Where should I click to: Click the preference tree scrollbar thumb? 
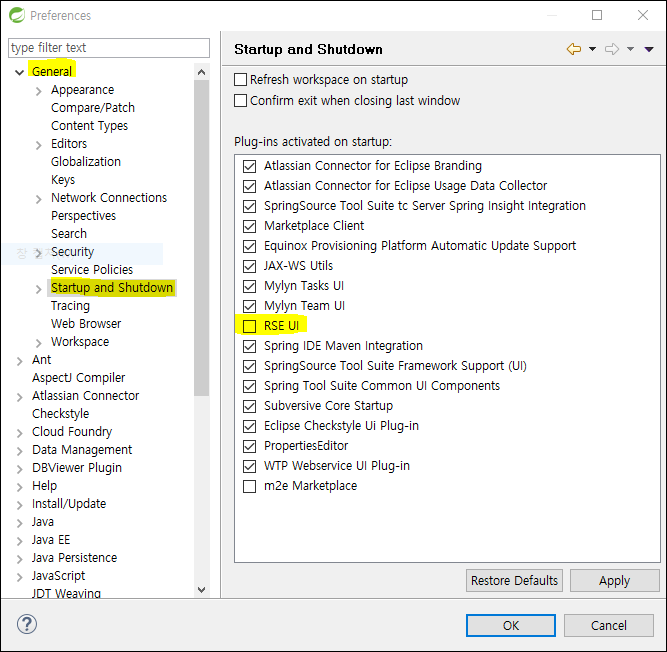[202, 238]
